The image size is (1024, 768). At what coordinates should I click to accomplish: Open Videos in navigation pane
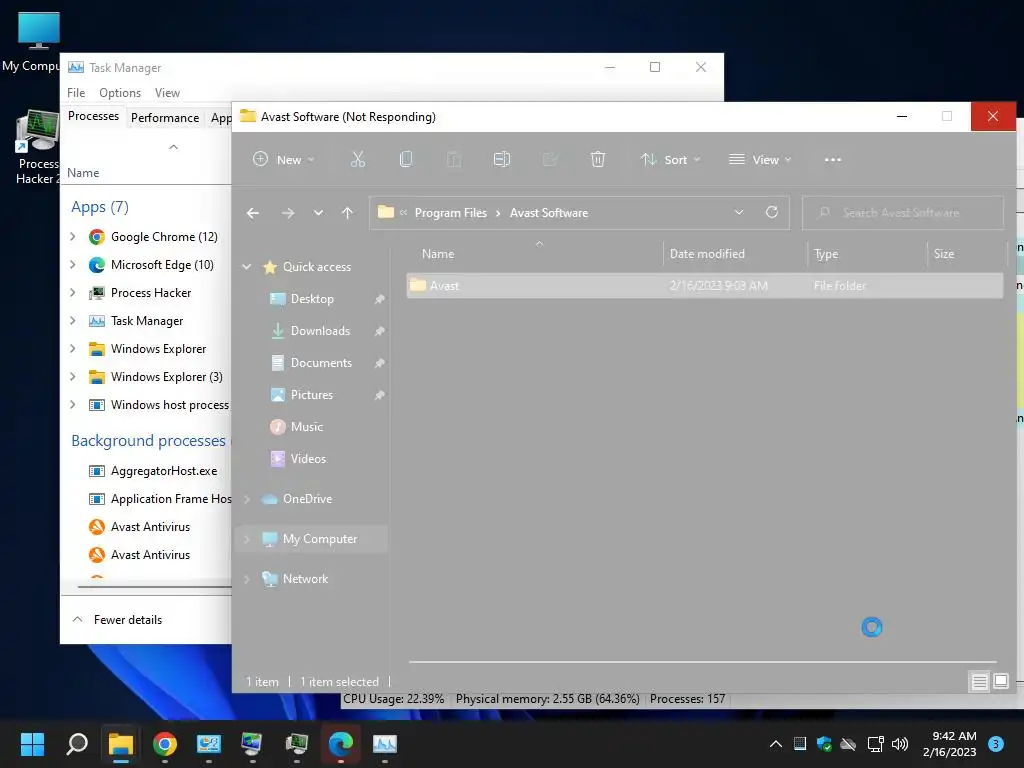point(308,458)
